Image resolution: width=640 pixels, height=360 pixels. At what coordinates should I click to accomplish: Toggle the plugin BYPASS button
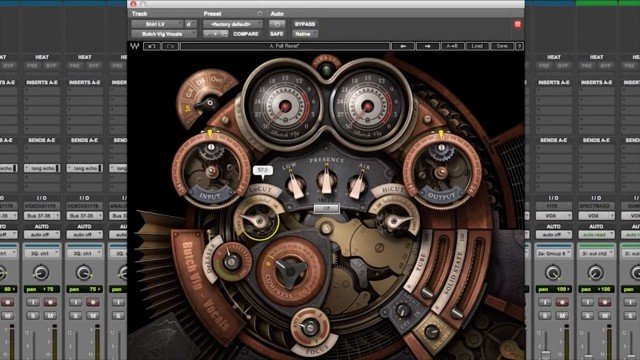pos(305,24)
